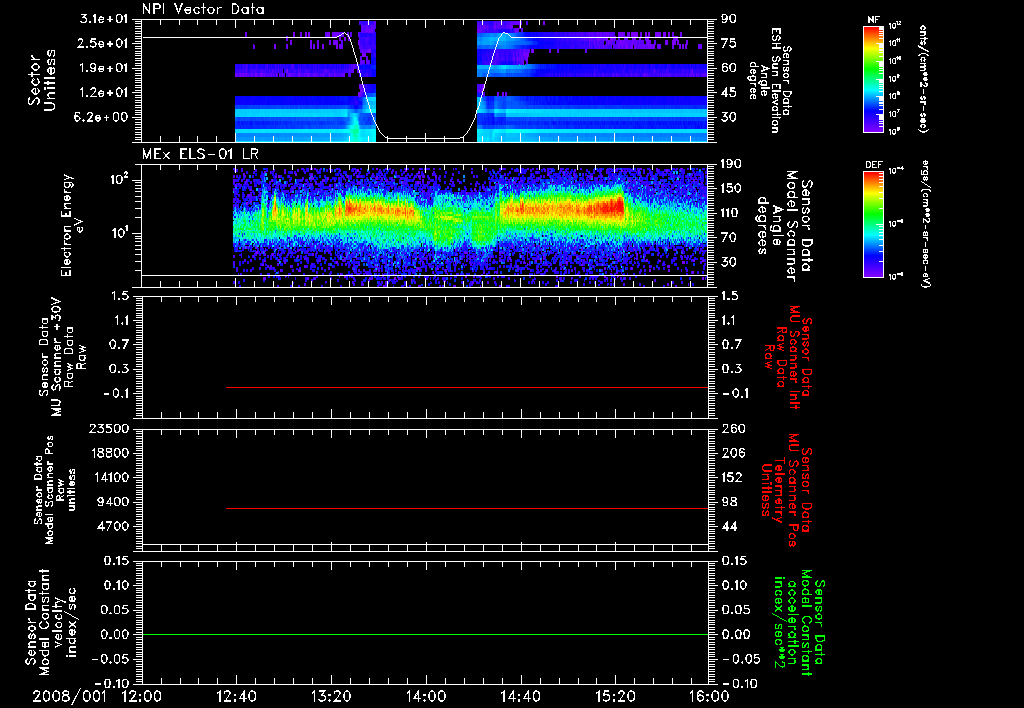Click the 98 telemetry tick value
Screen dimensions: 1024x708
[x=729, y=502]
